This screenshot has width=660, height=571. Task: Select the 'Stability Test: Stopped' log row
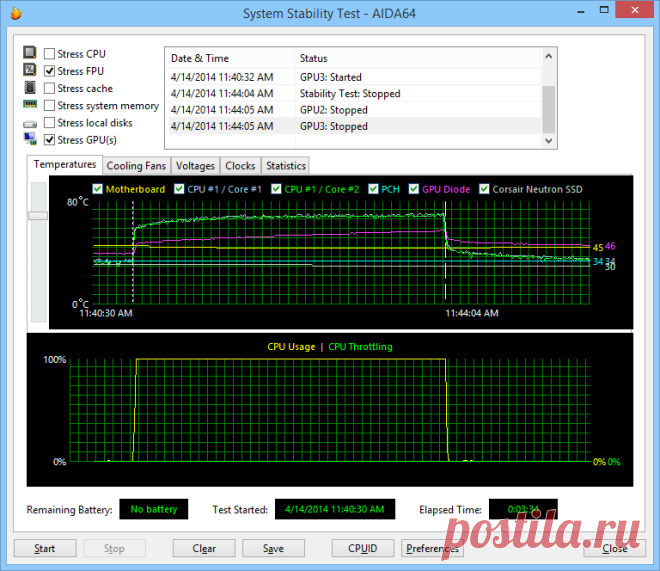pyautogui.click(x=354, y=93)
